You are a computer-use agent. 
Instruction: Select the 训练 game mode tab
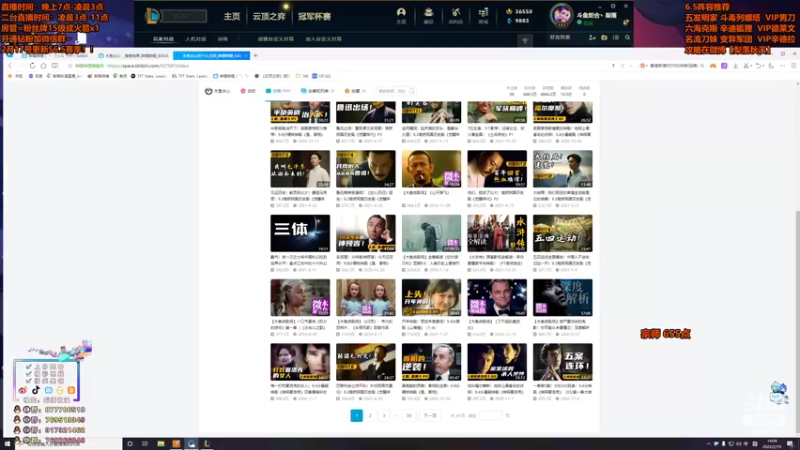222,39
